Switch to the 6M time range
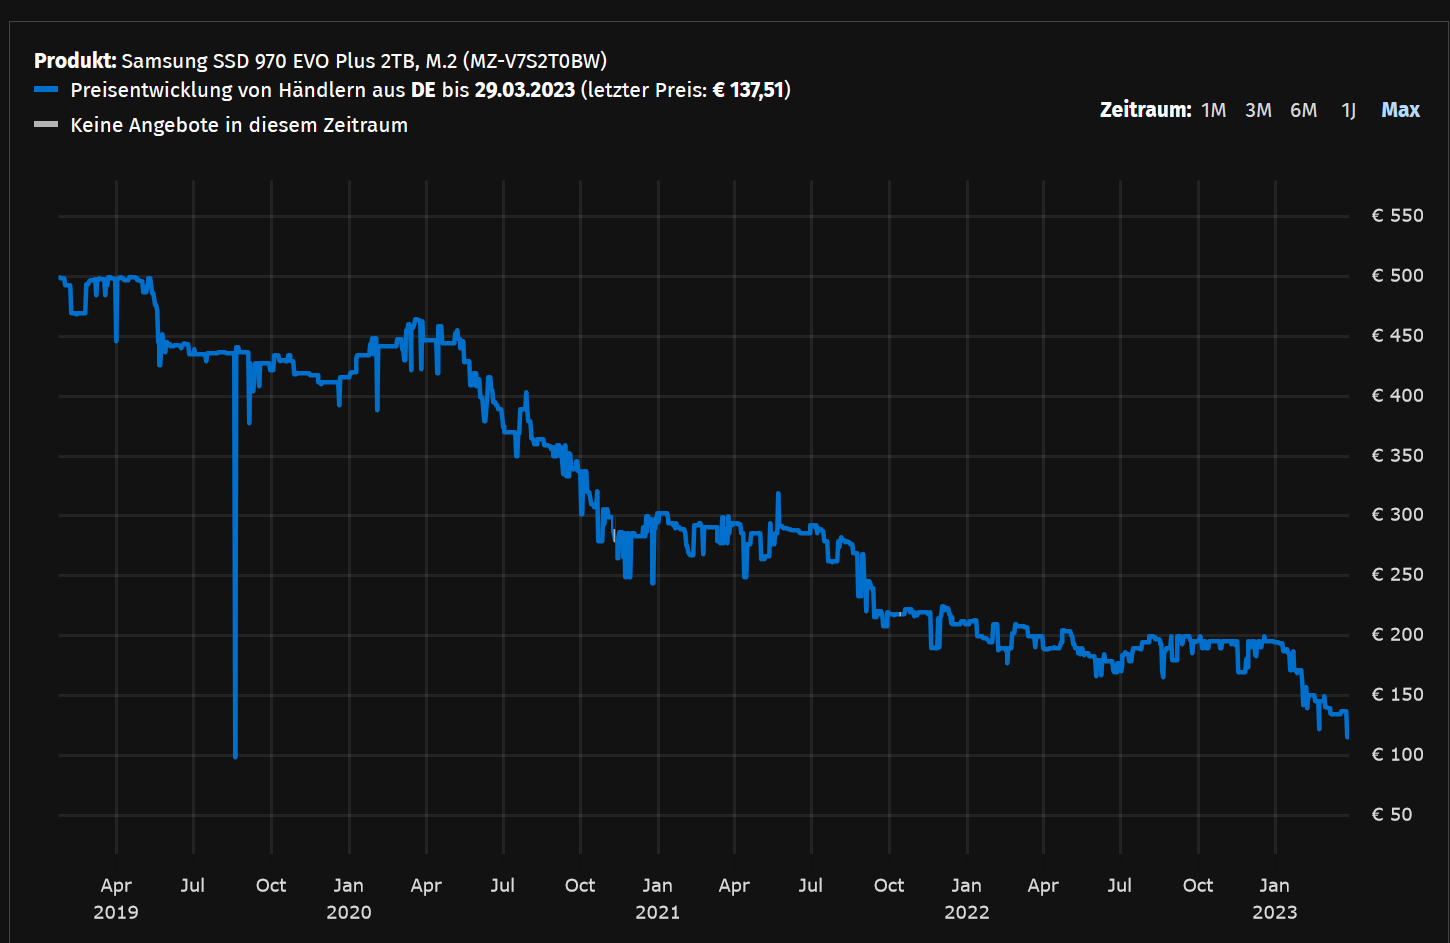This screenshot has height=943, width=1450. (x=1303, y=110)
